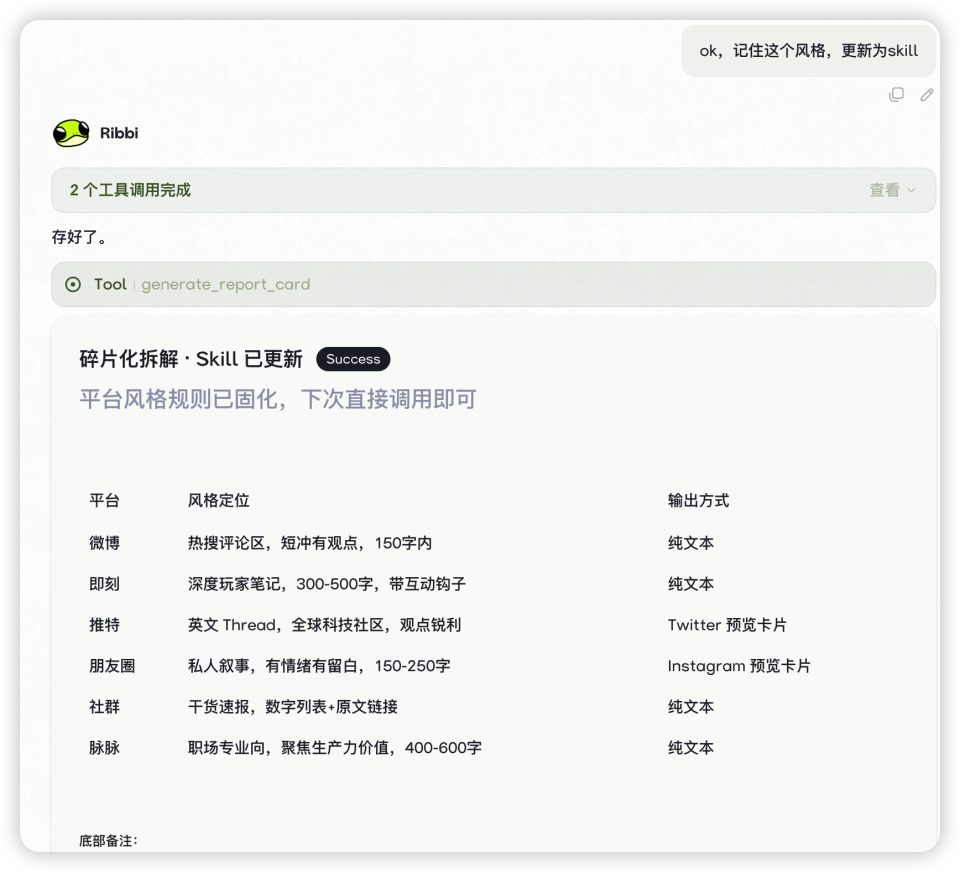The height and width of the screenshot is (872, 960).
Task: Click the Success badge
Action: tap(353, 359)
